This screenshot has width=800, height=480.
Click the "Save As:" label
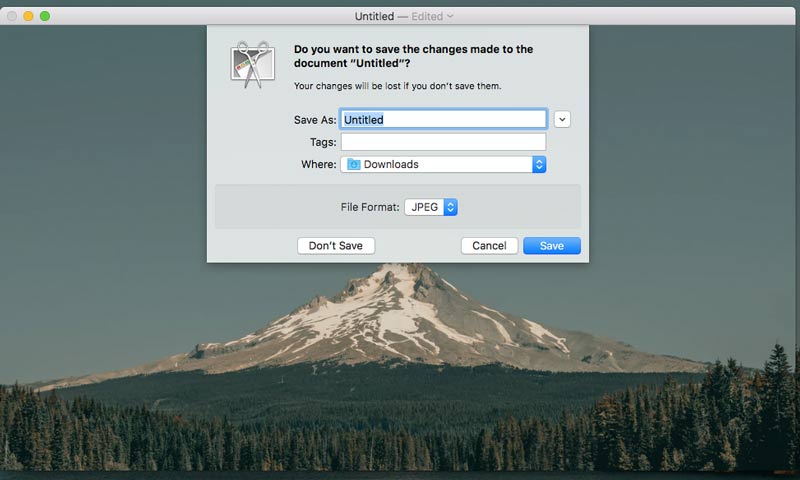pyautogui.click(x=315, y=120)
